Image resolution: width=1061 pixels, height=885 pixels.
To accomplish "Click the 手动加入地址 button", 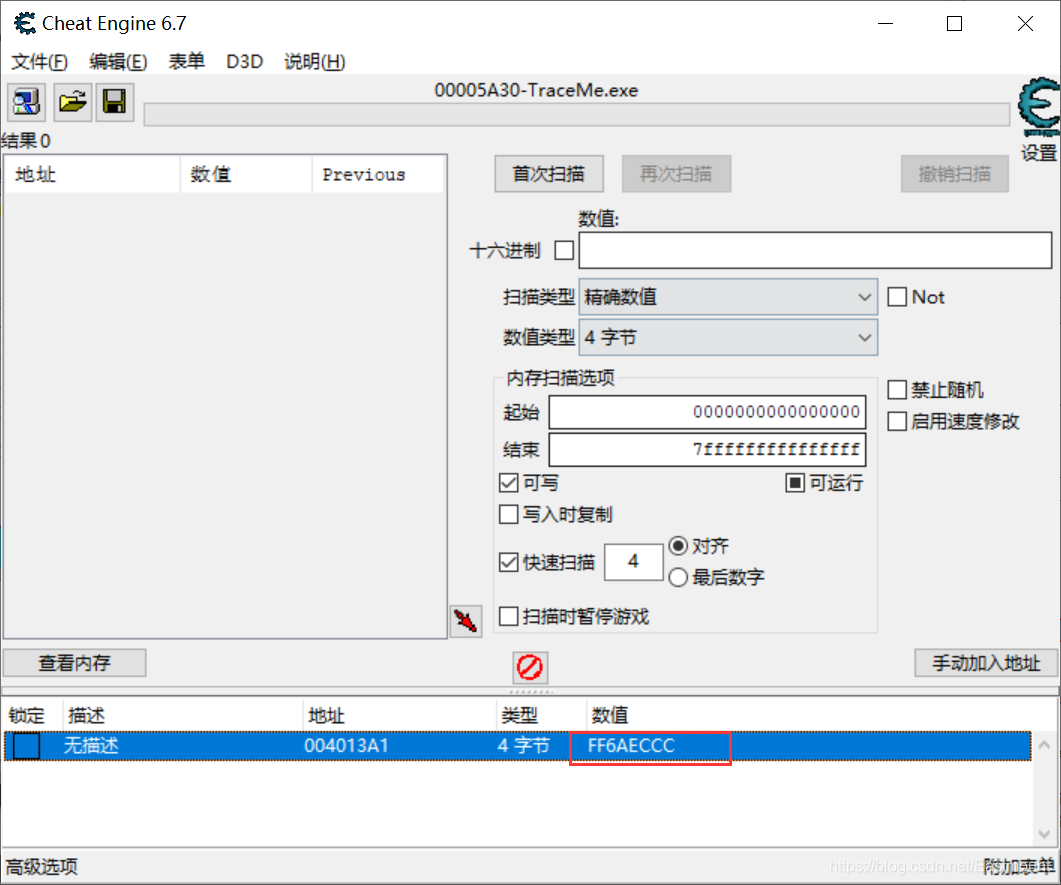I will [x=986, y=662].
